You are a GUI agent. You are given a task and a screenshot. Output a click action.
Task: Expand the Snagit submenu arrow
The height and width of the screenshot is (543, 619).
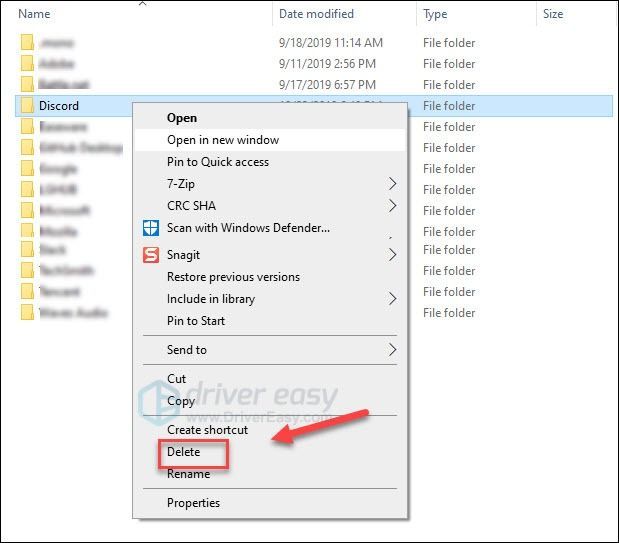click(x=392, y=255)
